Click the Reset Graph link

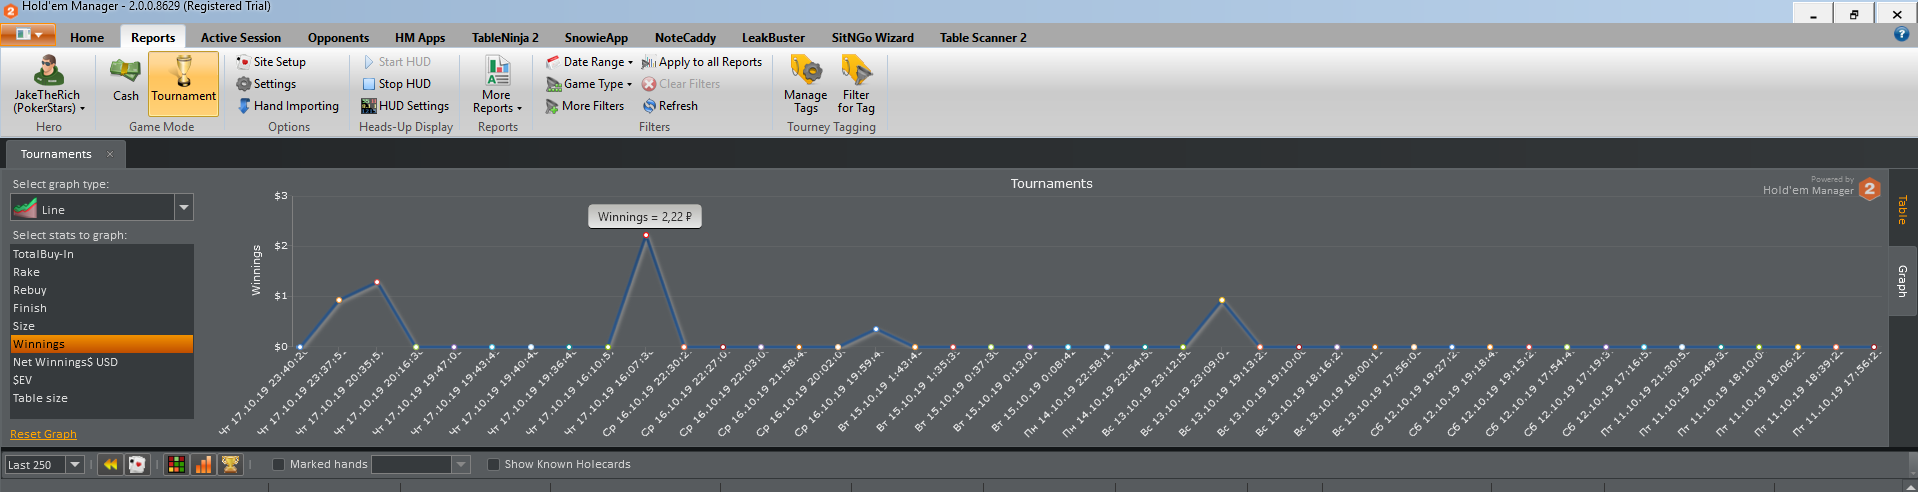click(43, 434)
